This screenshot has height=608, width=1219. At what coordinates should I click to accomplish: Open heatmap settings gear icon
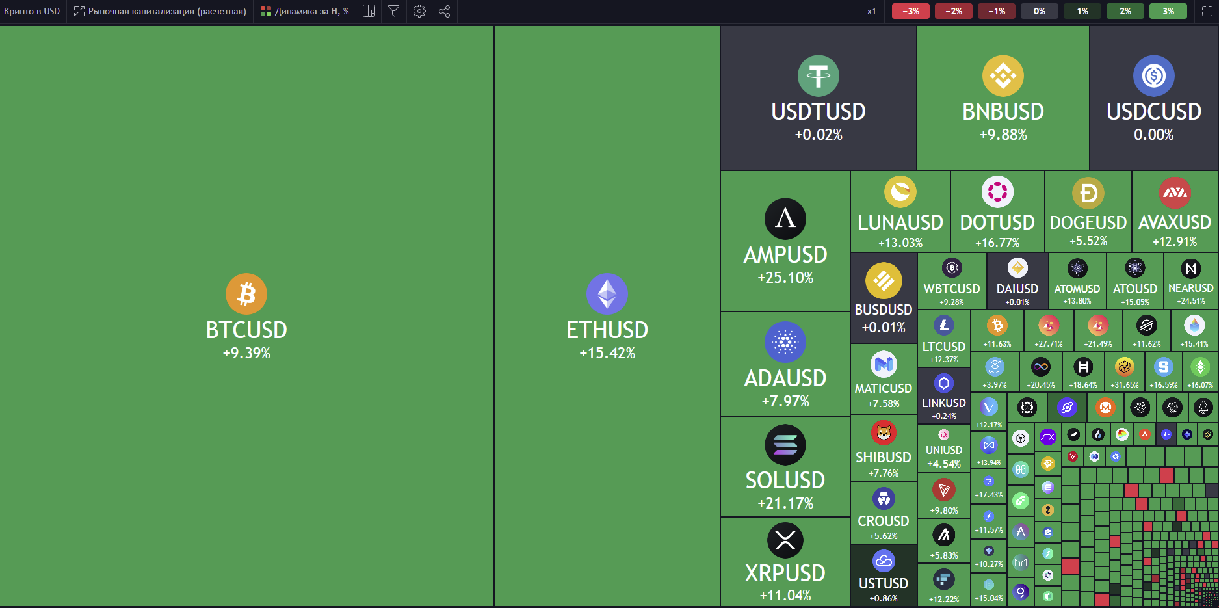tap(420, 11)
